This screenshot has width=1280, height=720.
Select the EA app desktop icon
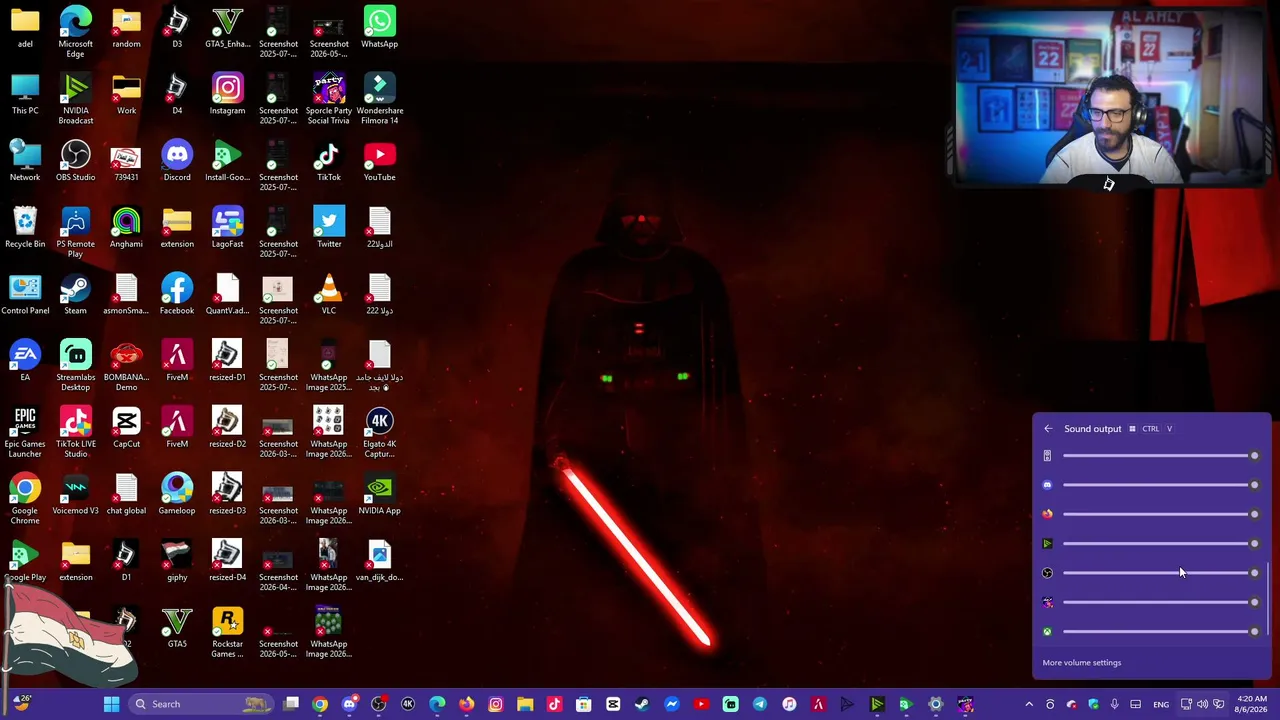[25, 360]
